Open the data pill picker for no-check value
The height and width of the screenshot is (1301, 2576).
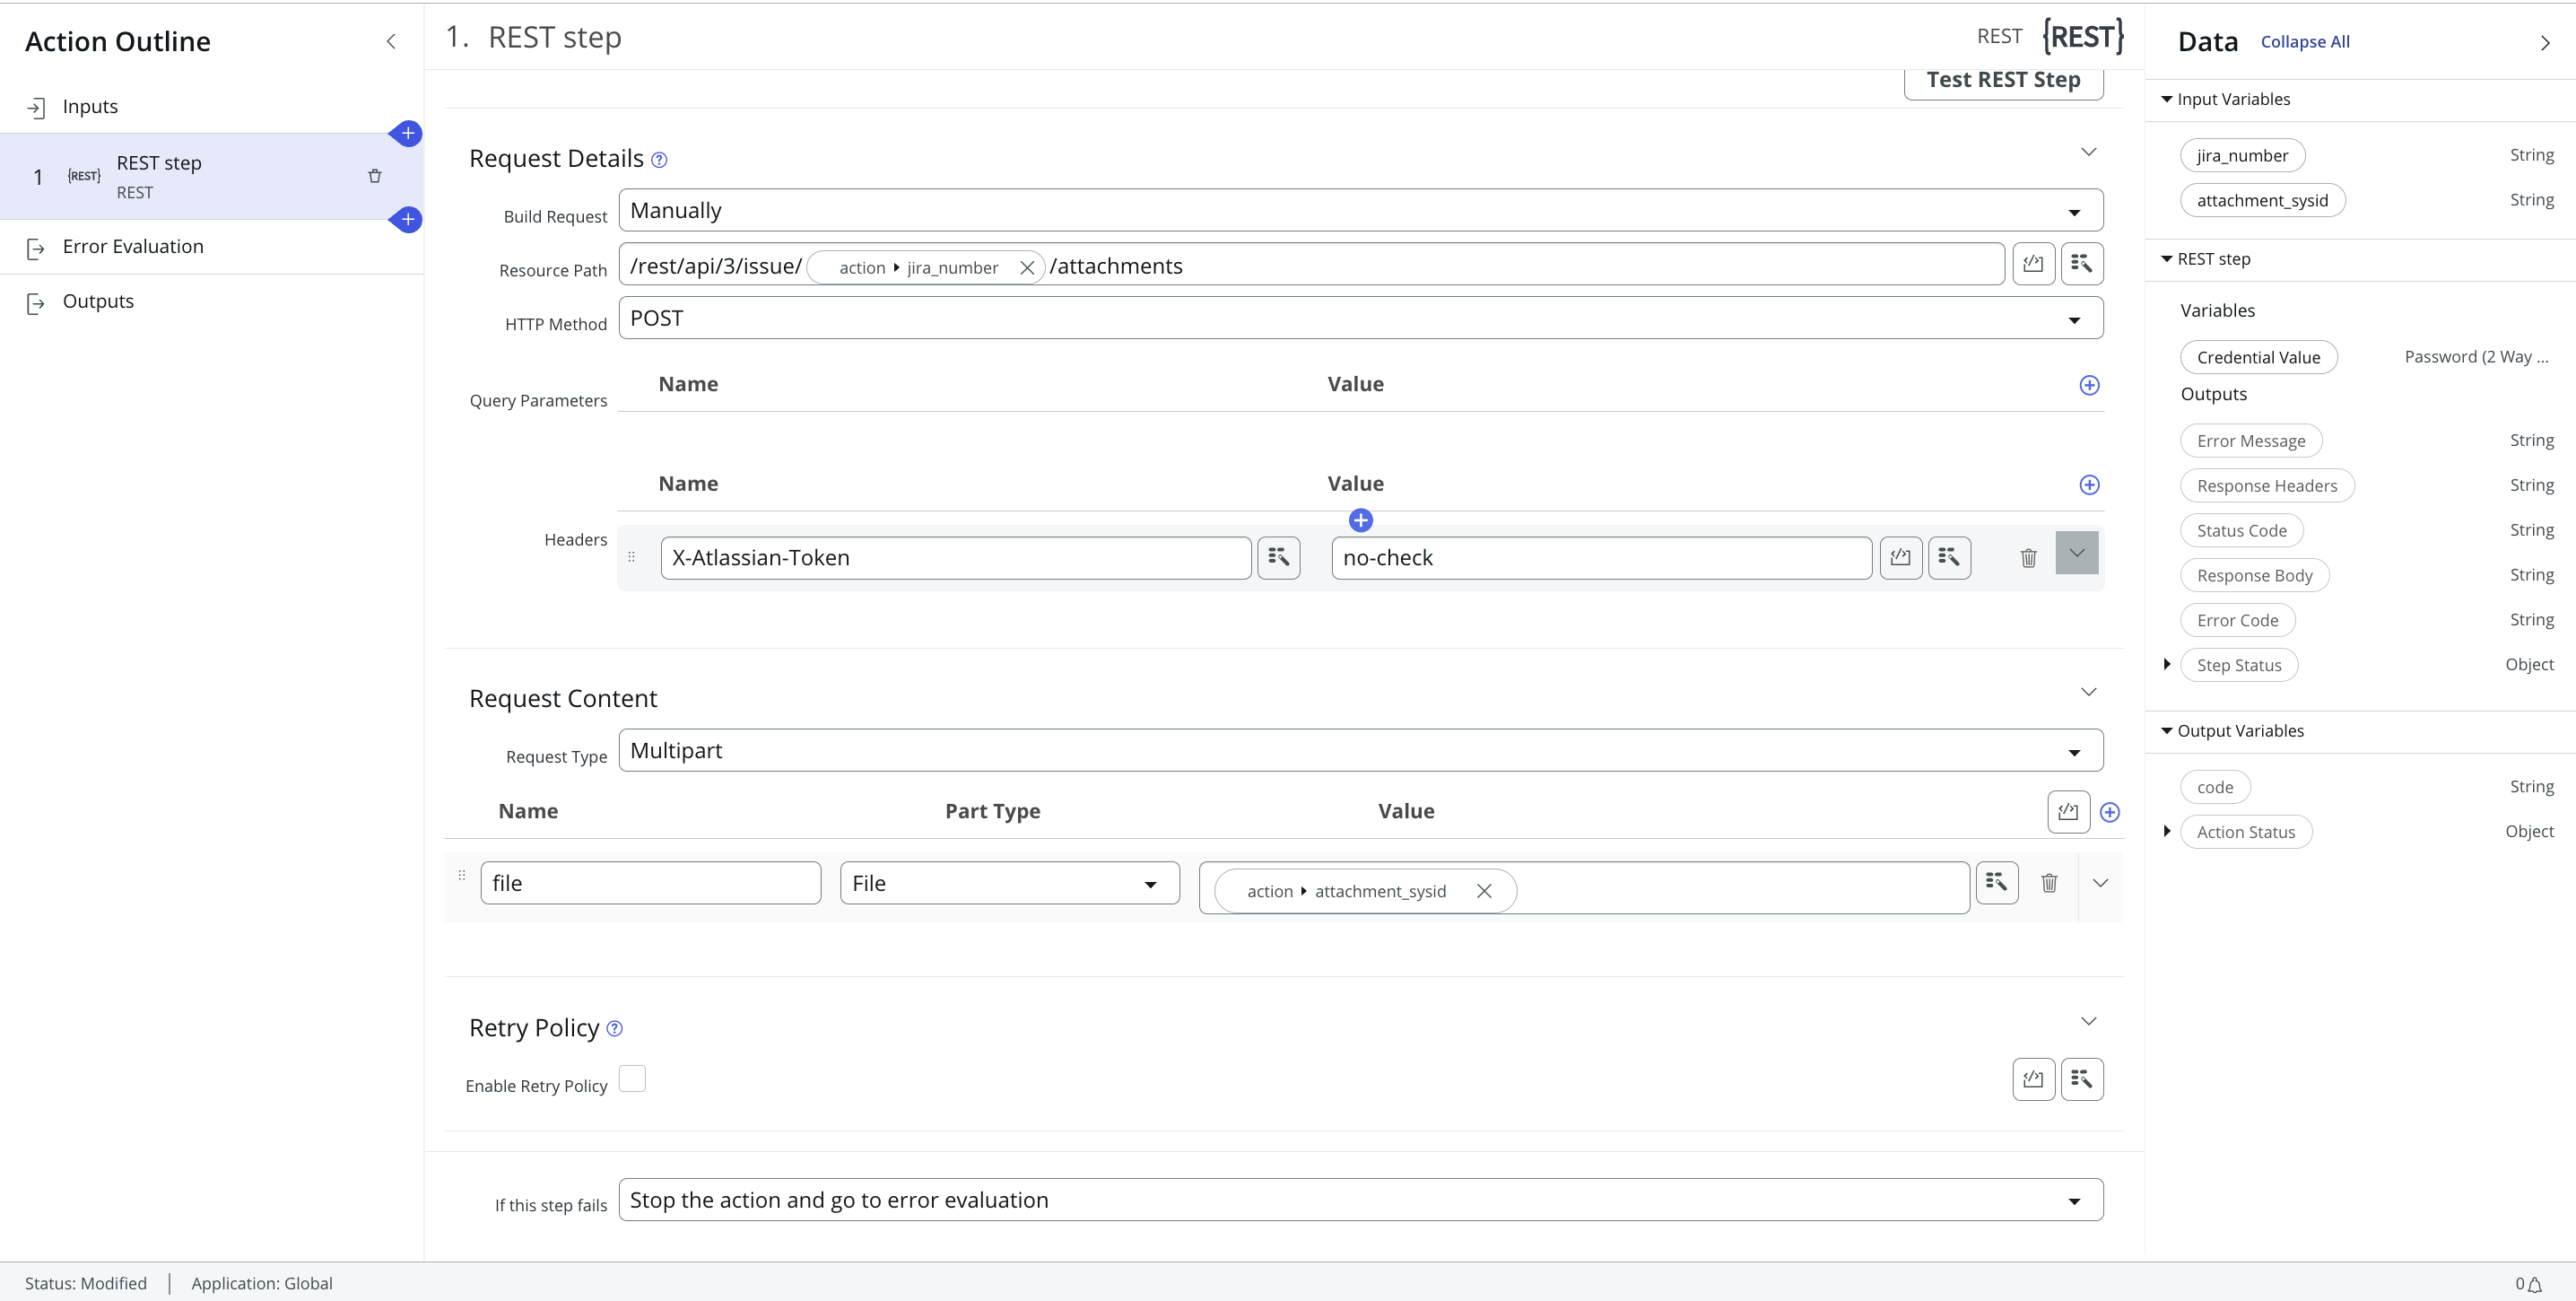click(1949, 558)
